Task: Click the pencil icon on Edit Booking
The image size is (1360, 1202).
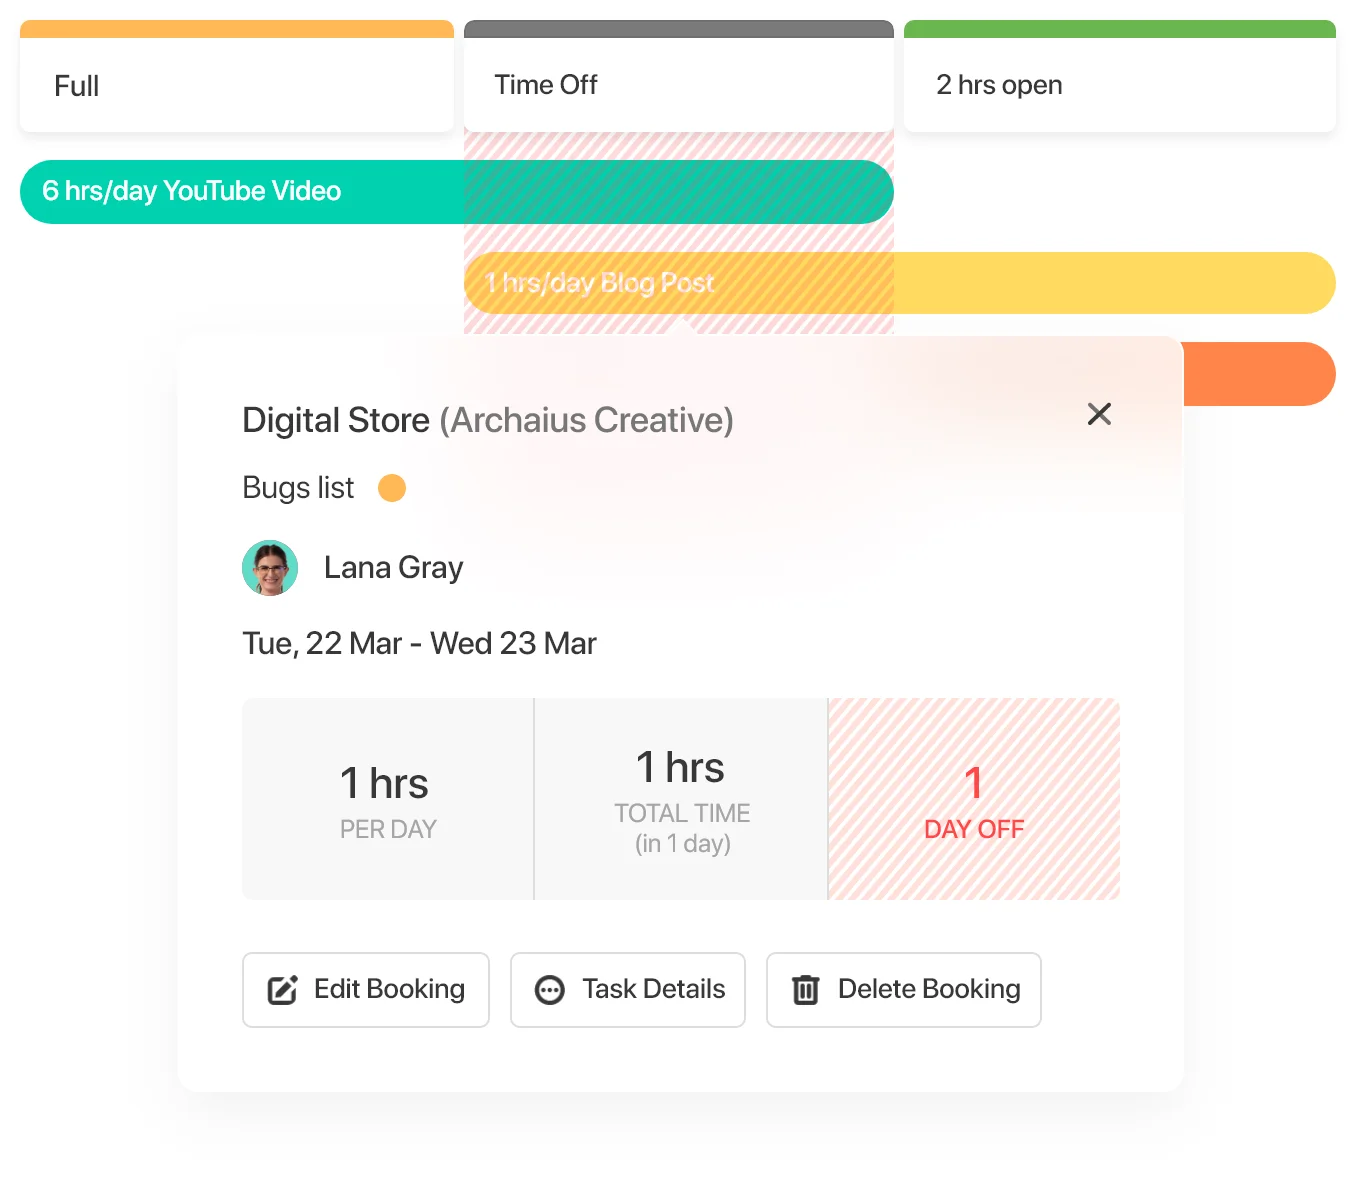Action: (282, 990)
